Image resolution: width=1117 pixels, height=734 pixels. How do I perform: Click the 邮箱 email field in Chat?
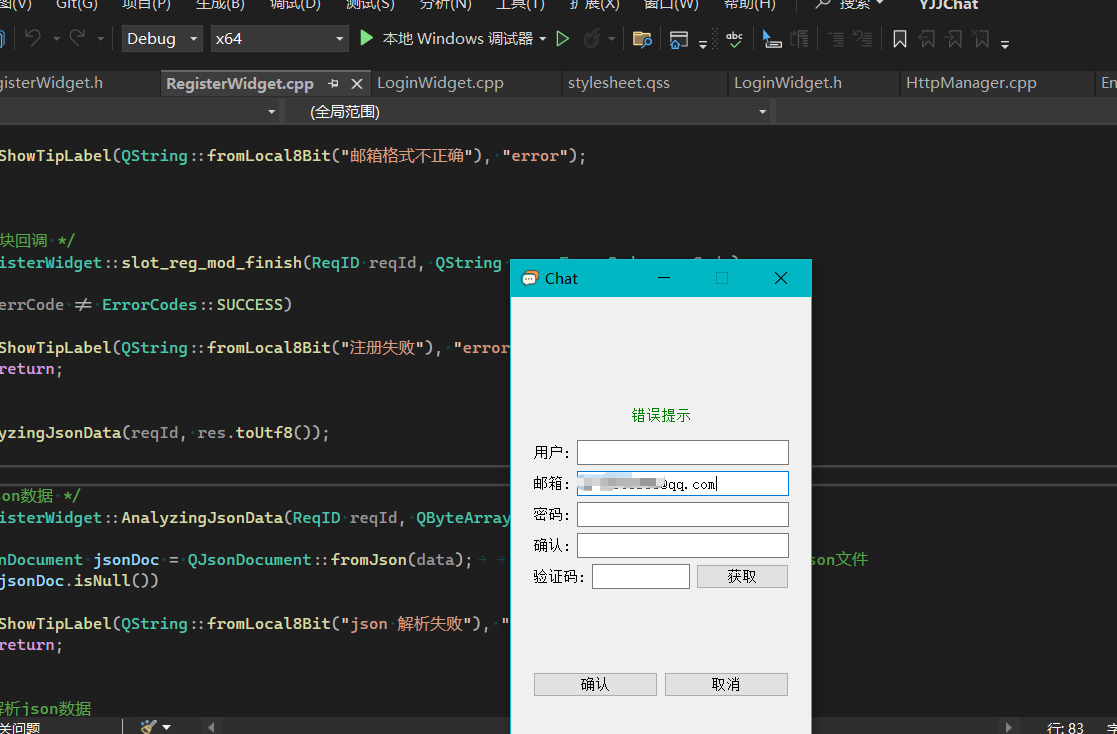(682, 483)
